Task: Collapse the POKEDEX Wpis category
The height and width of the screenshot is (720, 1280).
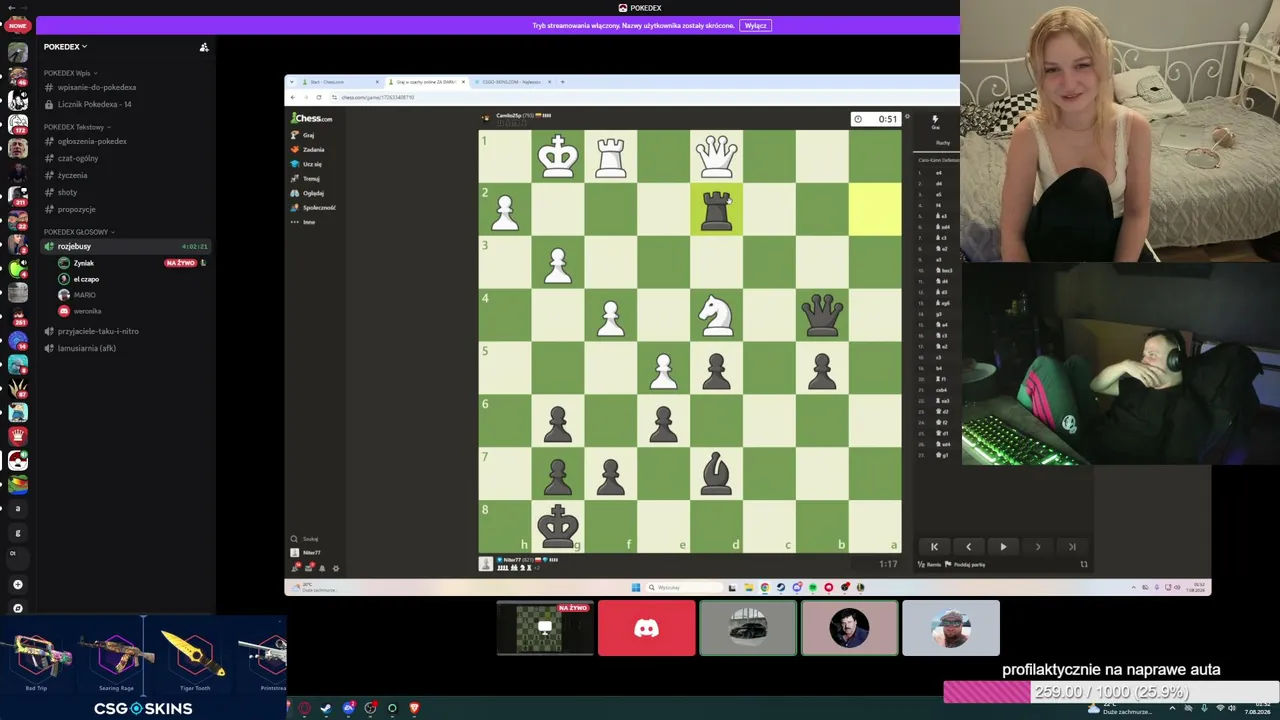Action: click(x=69, y=73)
